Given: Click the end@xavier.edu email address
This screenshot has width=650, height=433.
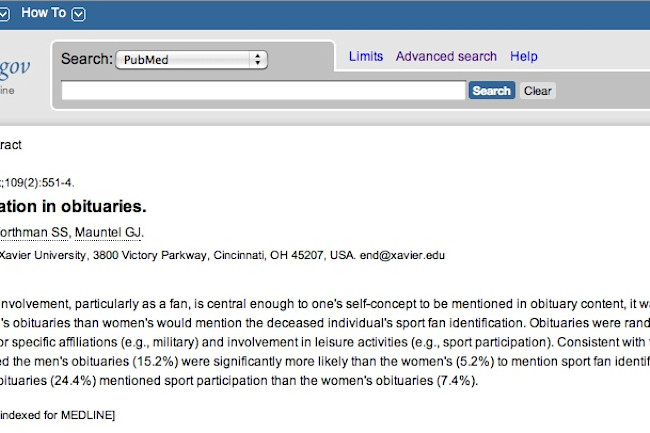Looking at the screenshot, I should (x=402, y=255).
